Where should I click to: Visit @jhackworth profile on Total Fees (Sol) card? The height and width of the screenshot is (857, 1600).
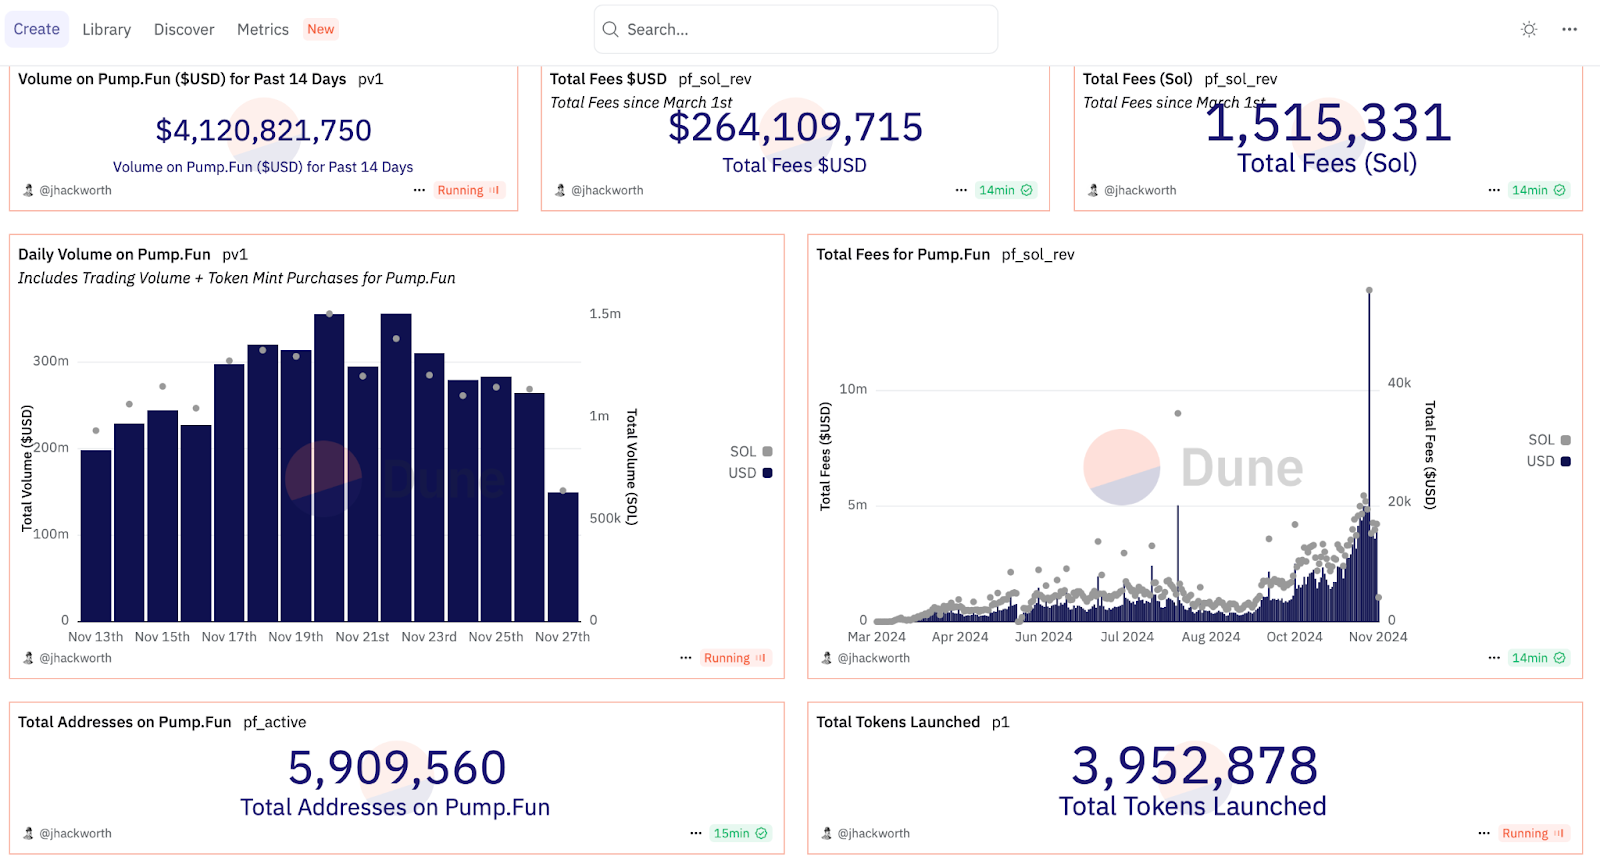coord(1140,190)
